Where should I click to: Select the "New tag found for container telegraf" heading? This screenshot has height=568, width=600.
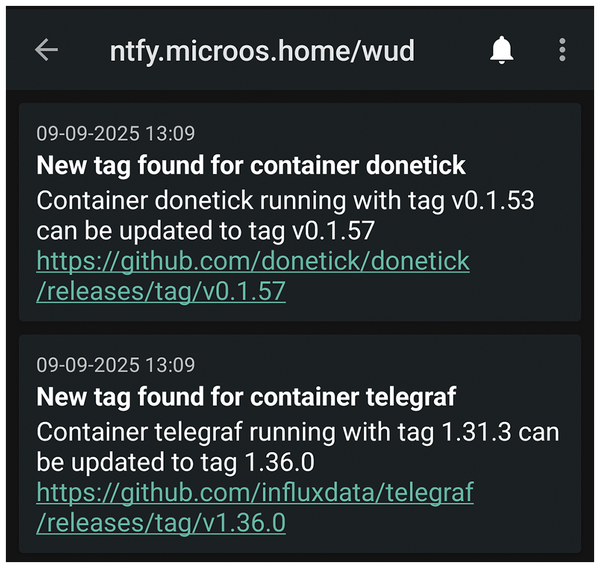[x=246, y=396]
